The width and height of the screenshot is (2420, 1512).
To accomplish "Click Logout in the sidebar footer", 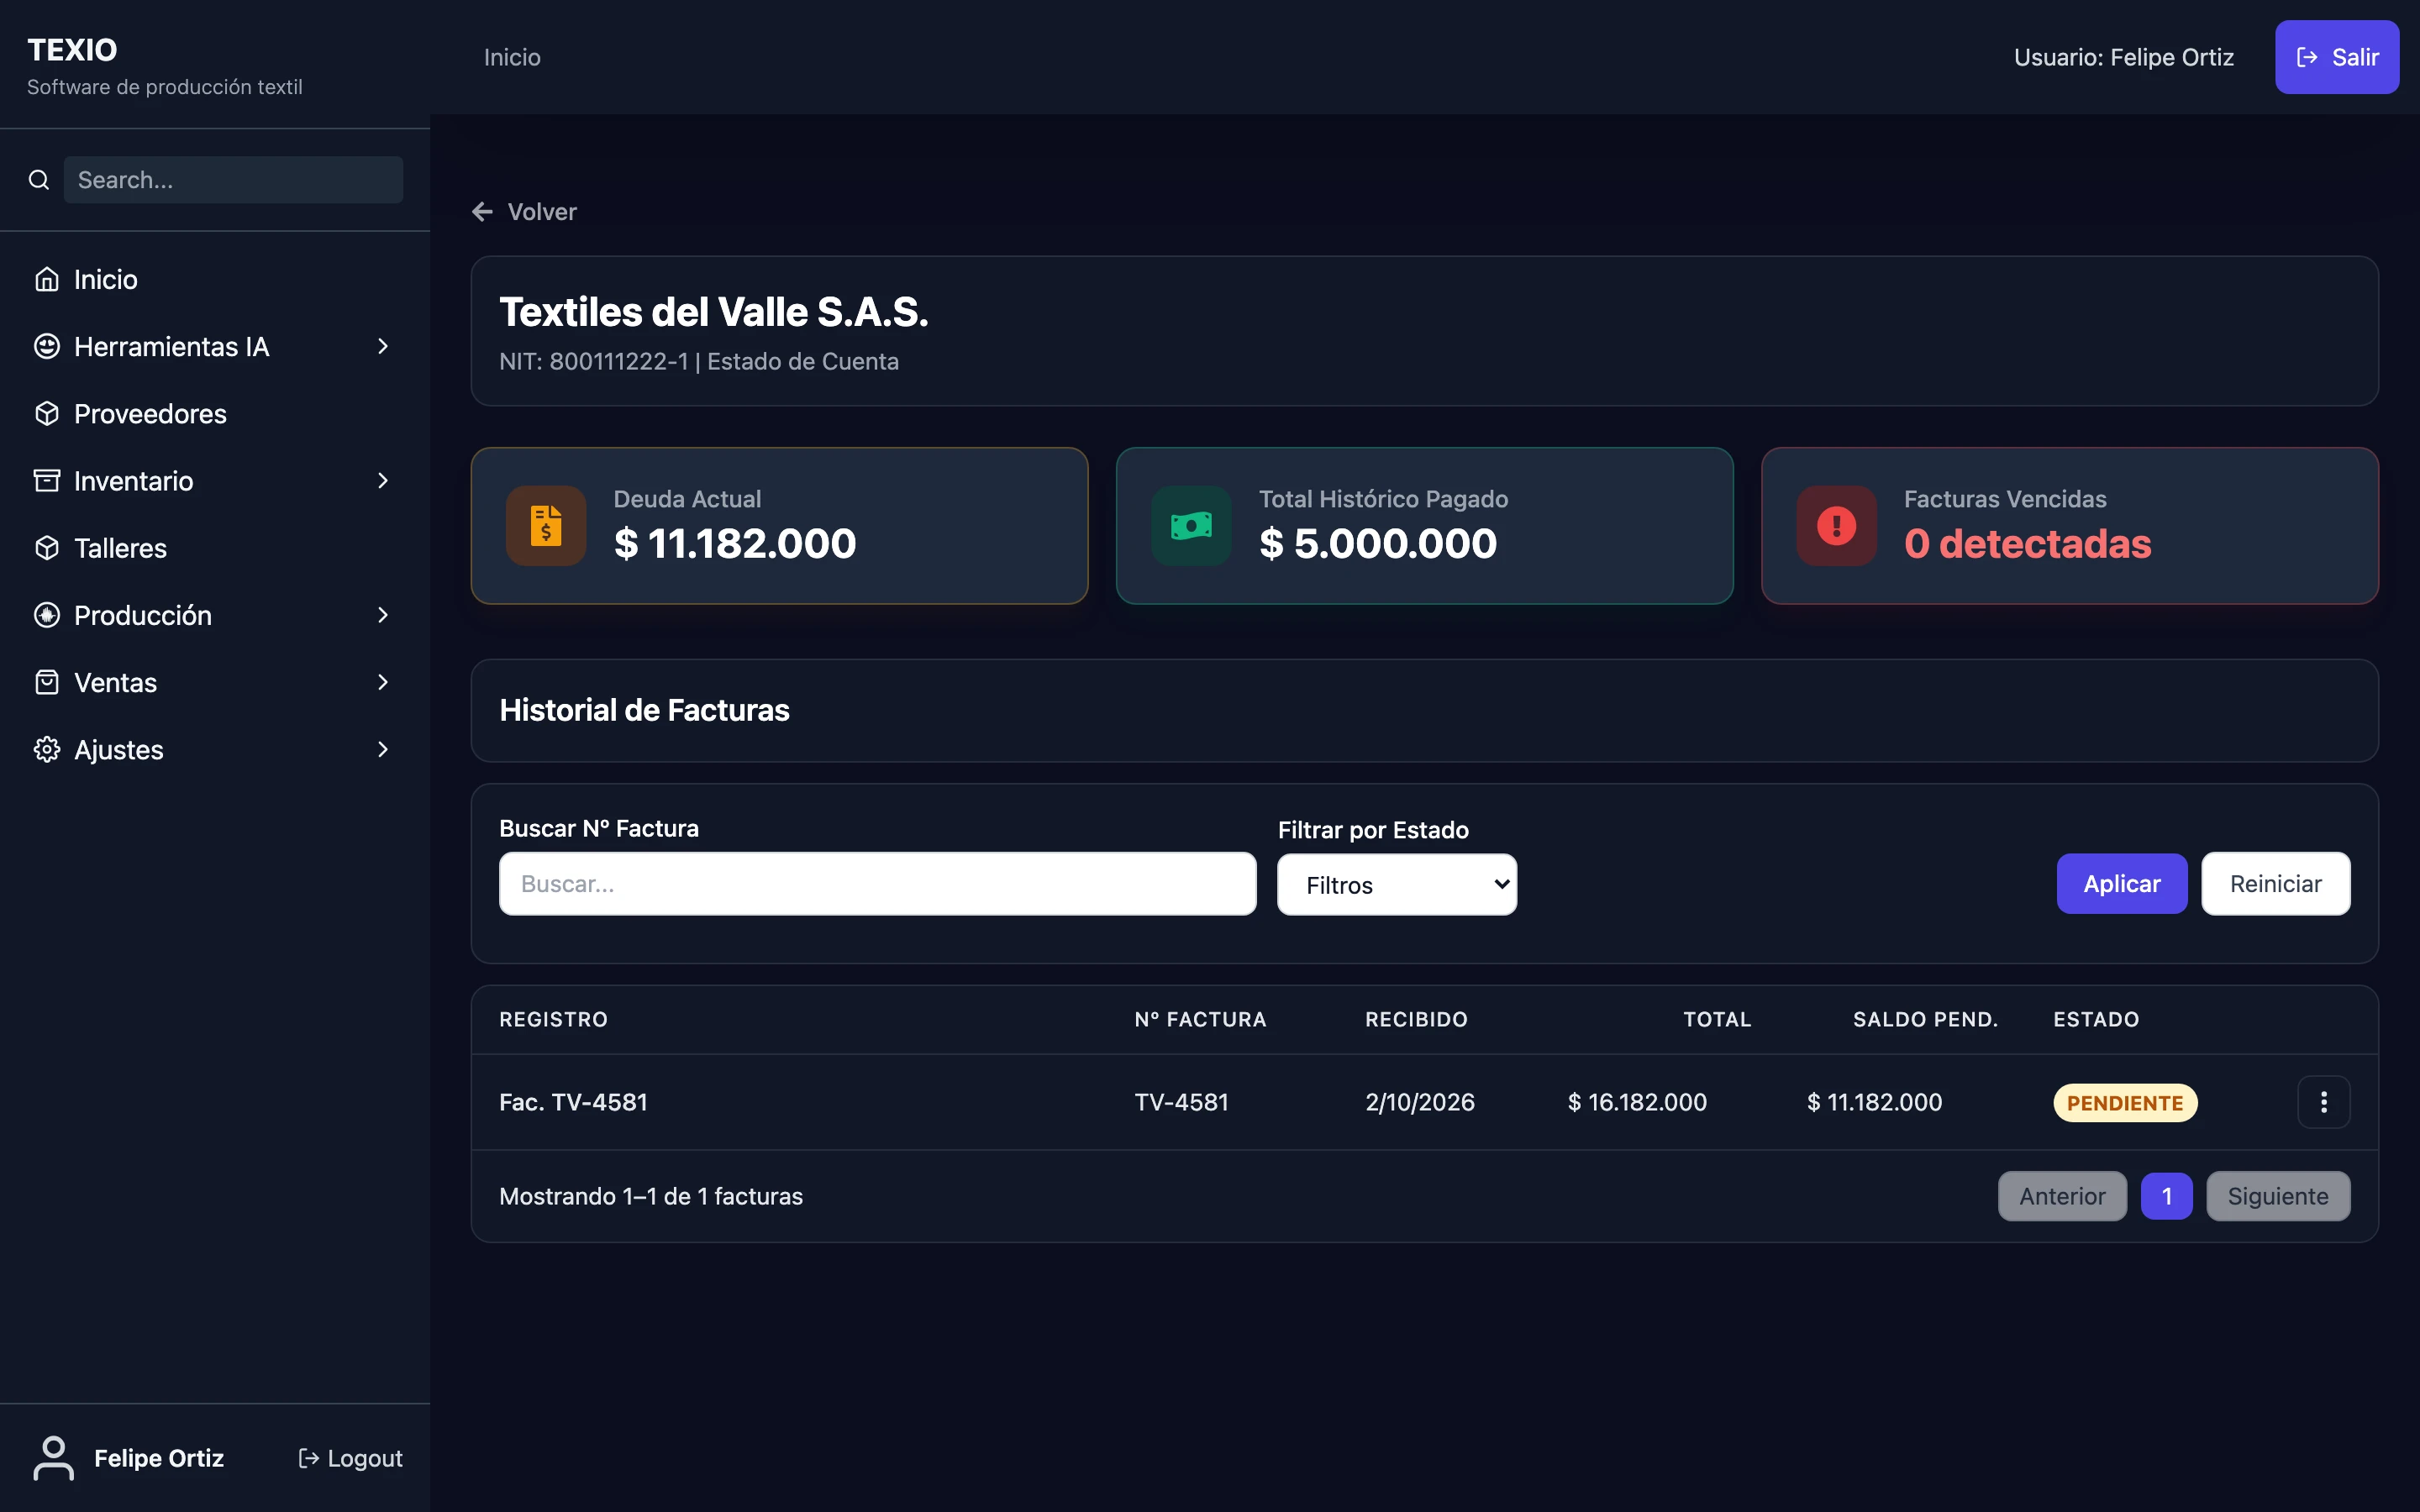I will click(x=351, y=1458).
